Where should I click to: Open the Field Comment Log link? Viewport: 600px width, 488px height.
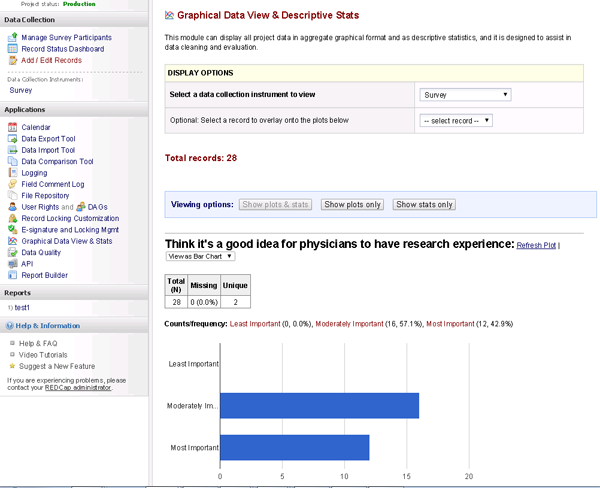tap(53, 184)
